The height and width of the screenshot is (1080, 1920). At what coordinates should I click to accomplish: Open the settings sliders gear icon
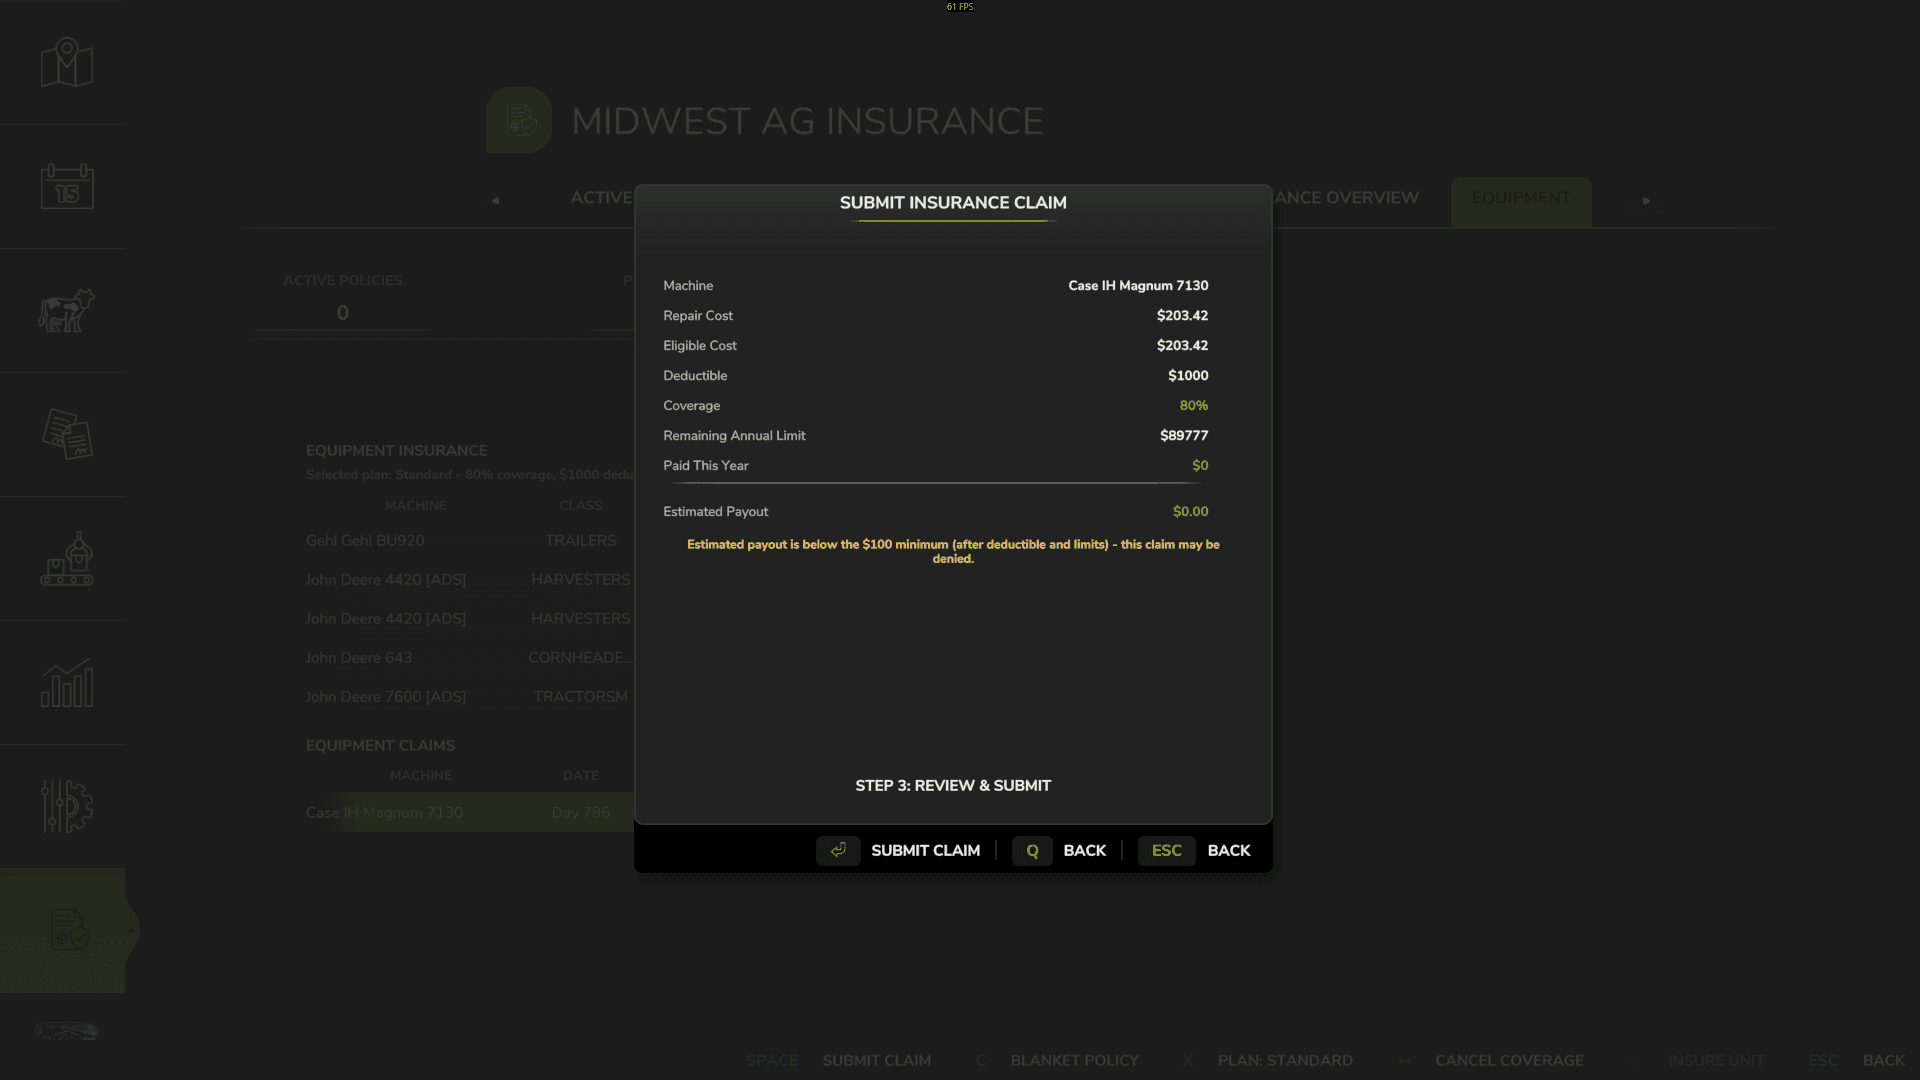(x=67, y=806)
